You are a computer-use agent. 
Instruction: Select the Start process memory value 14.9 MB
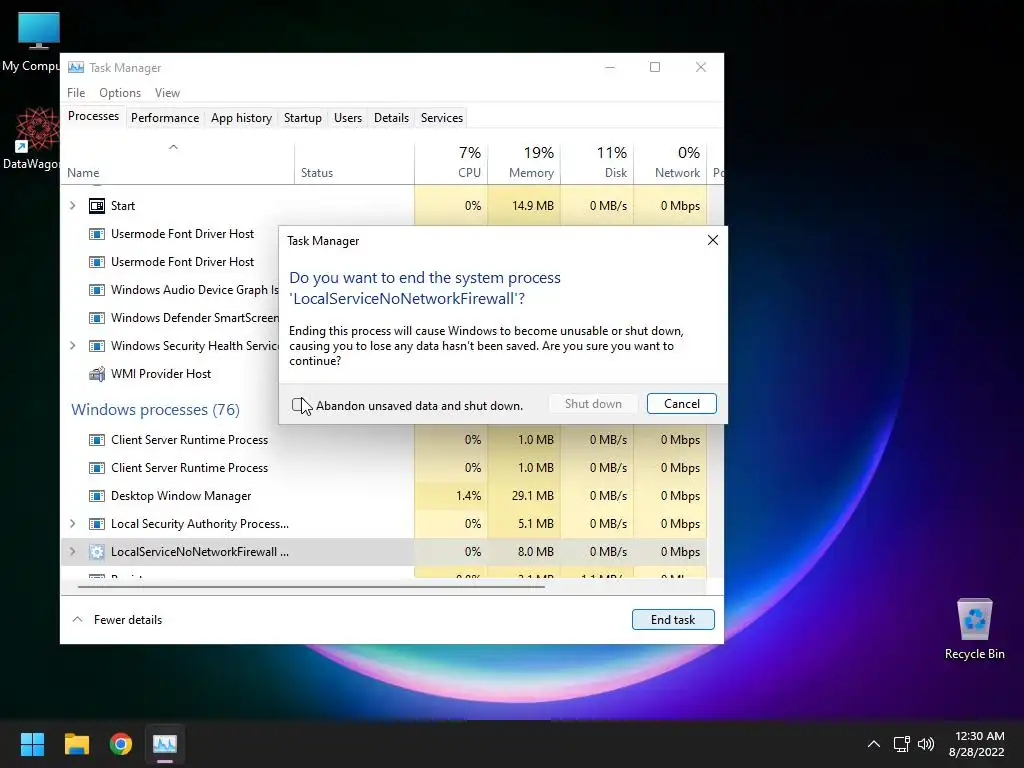[532, 206]
